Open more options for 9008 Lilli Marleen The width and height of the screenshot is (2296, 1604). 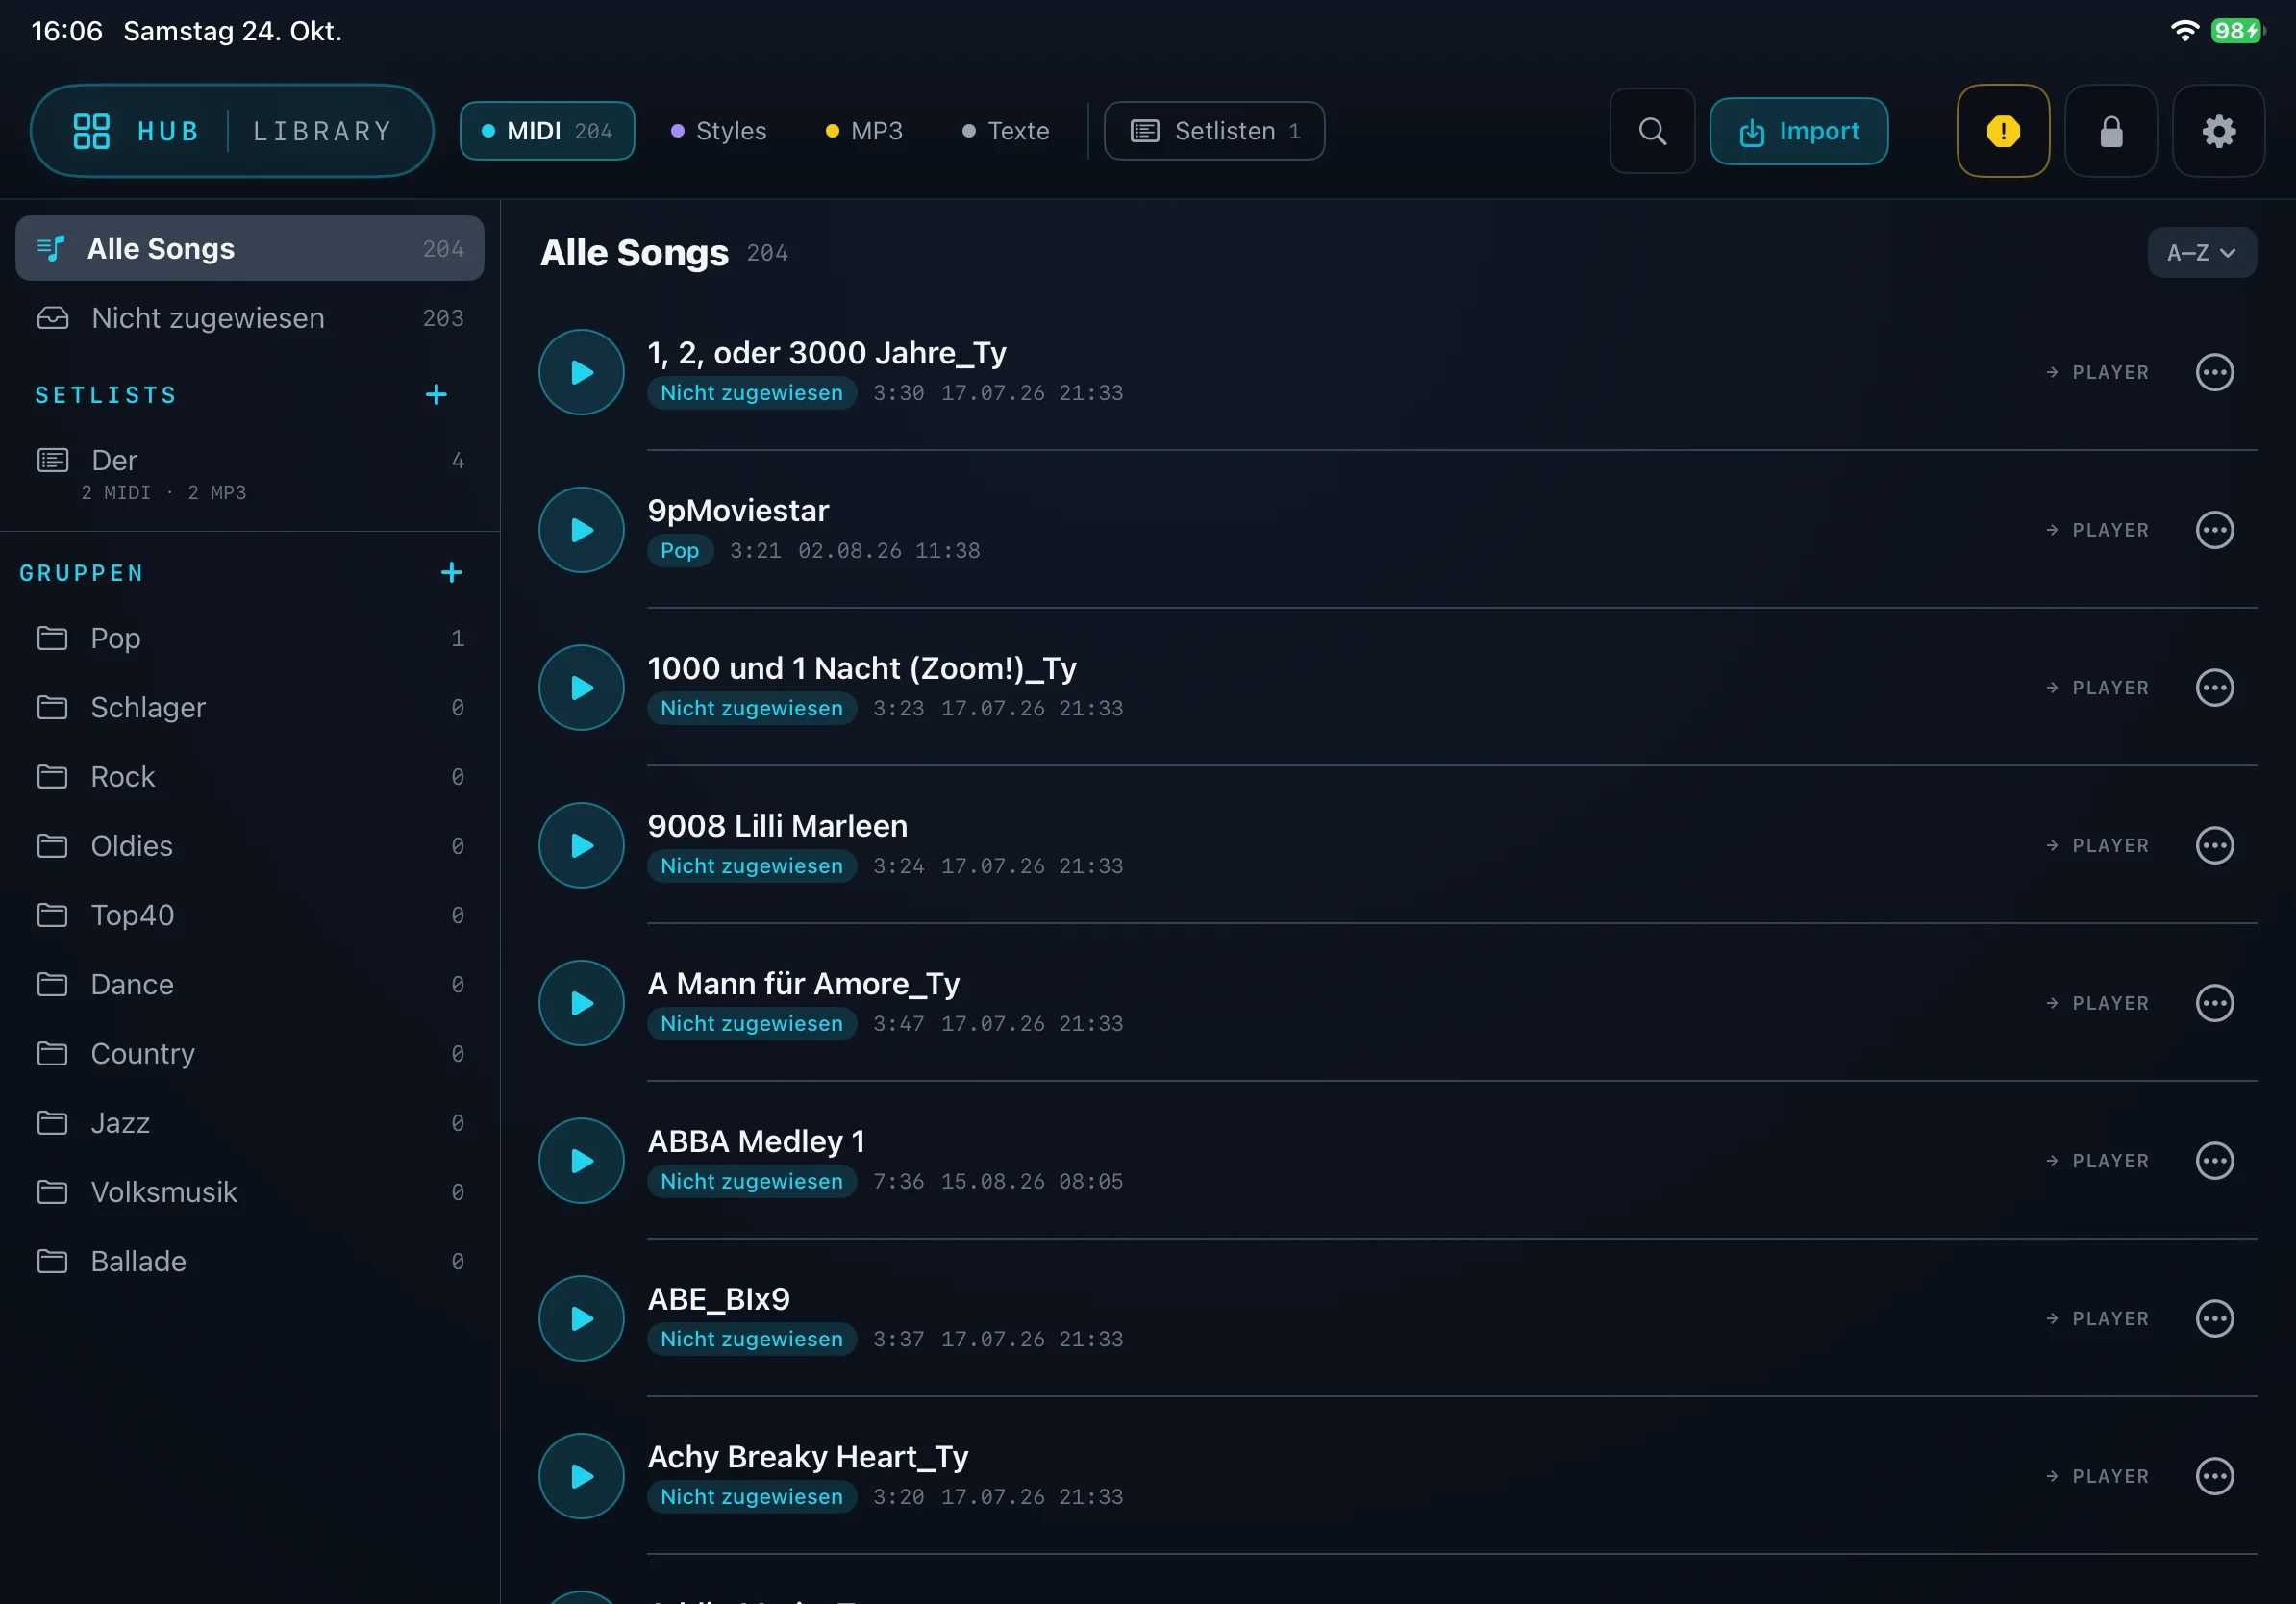pos(2214,845)
